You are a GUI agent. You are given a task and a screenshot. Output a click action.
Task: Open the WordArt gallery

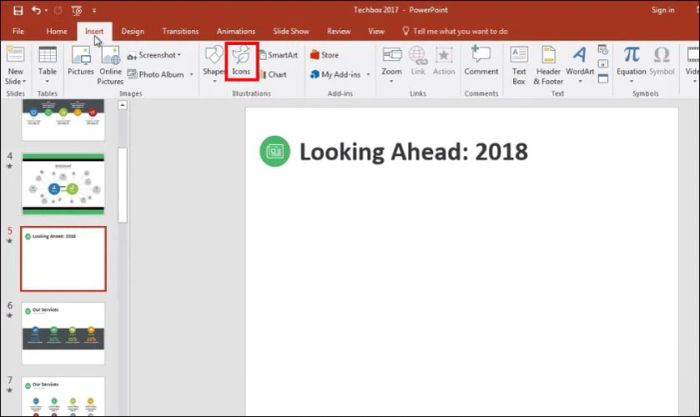tap(580, 65)
